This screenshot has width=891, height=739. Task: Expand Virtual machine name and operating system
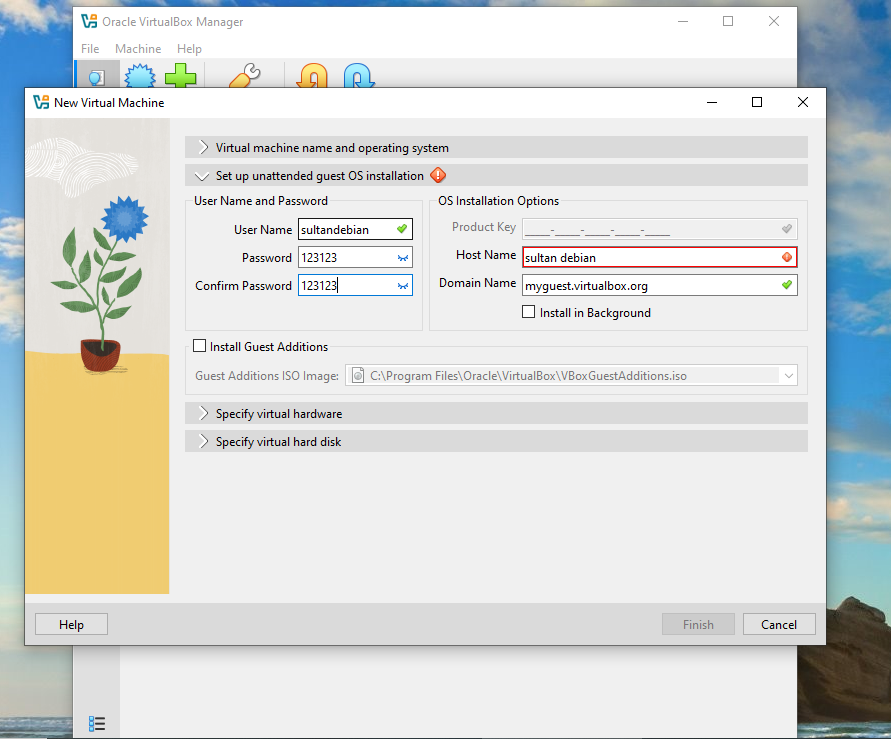click(x=496, y=147)
